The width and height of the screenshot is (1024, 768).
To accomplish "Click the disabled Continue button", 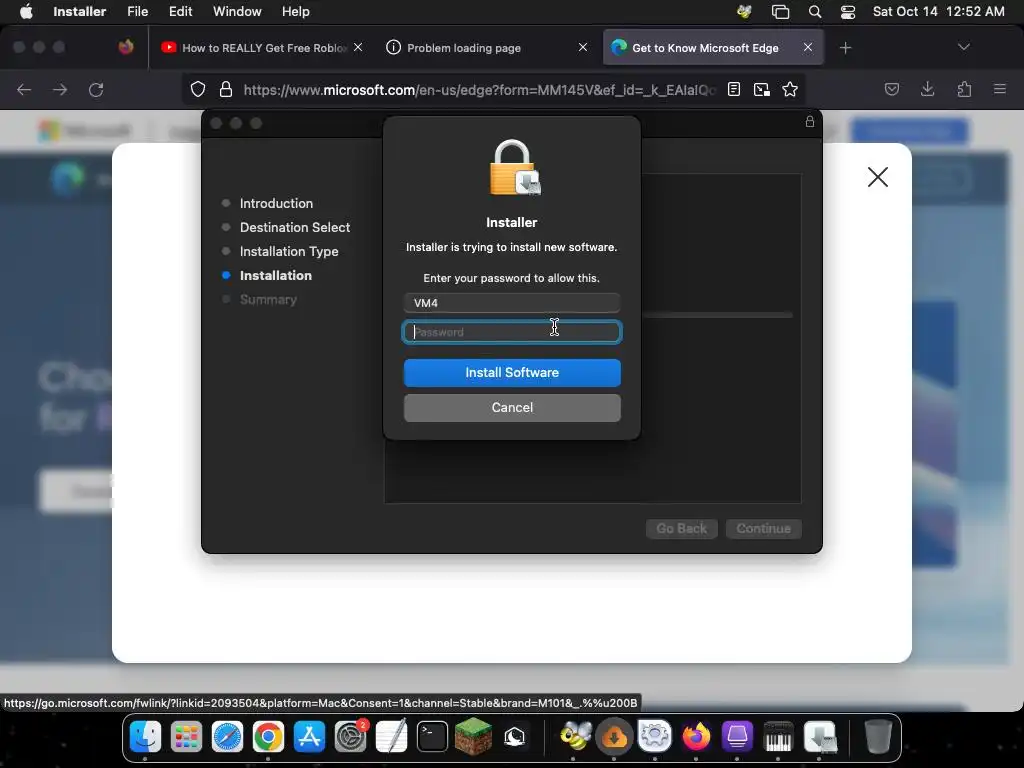I will point(763,528).
